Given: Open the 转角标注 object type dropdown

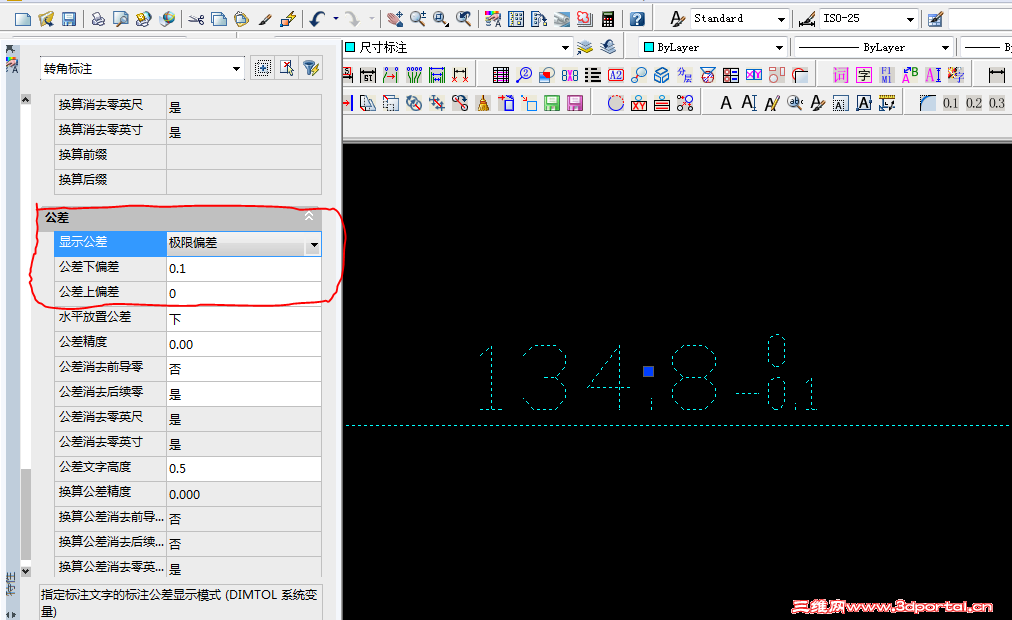Looking at the screenshot, I should point(236,68).
